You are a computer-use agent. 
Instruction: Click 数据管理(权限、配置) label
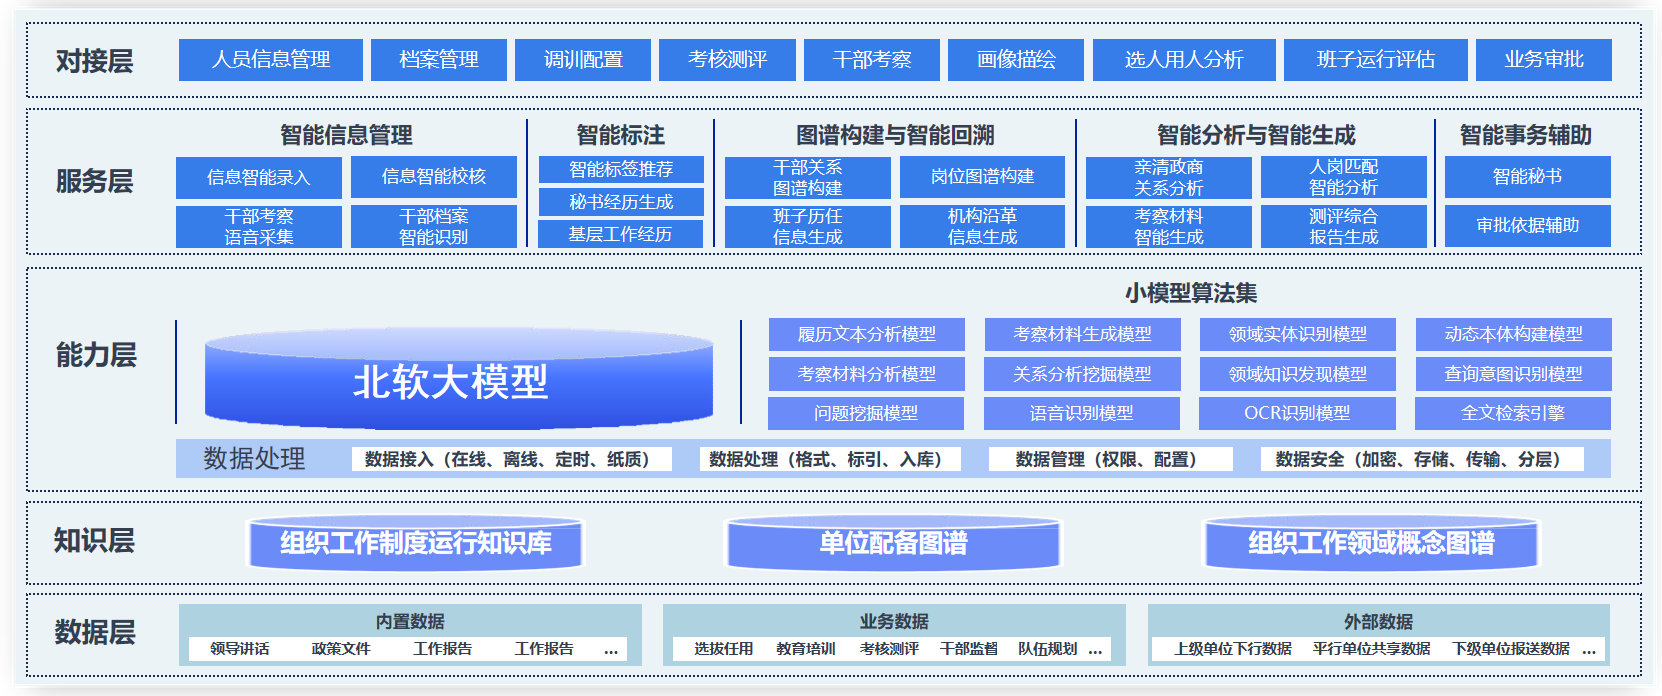click(x=1111, y=459)
